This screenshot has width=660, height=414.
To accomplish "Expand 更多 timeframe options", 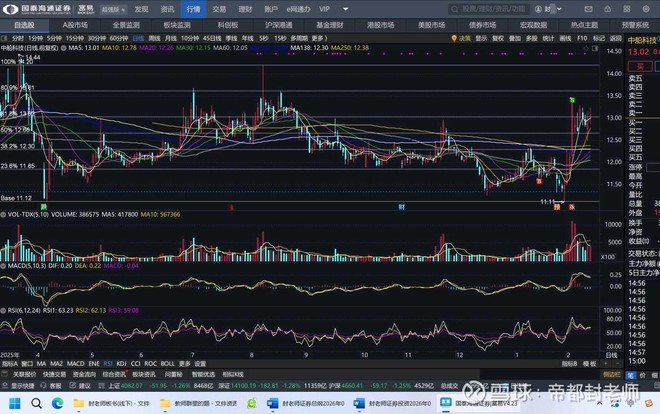I will pos(319,38).
